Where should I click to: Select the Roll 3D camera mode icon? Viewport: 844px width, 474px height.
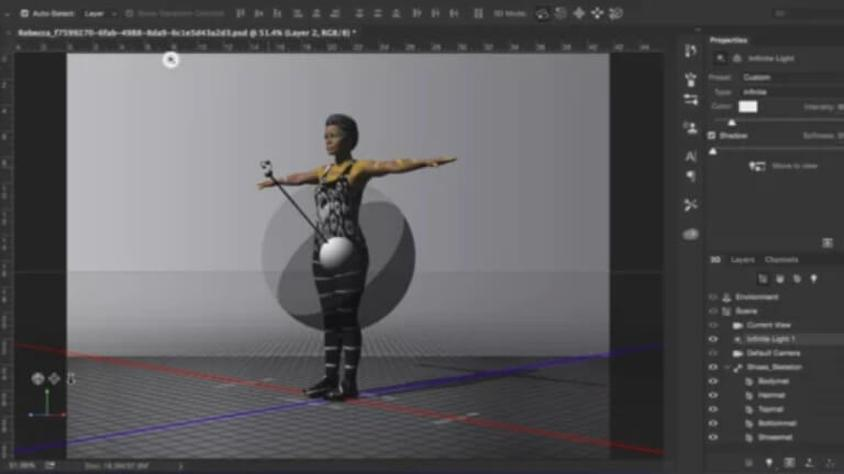(560, 13)
